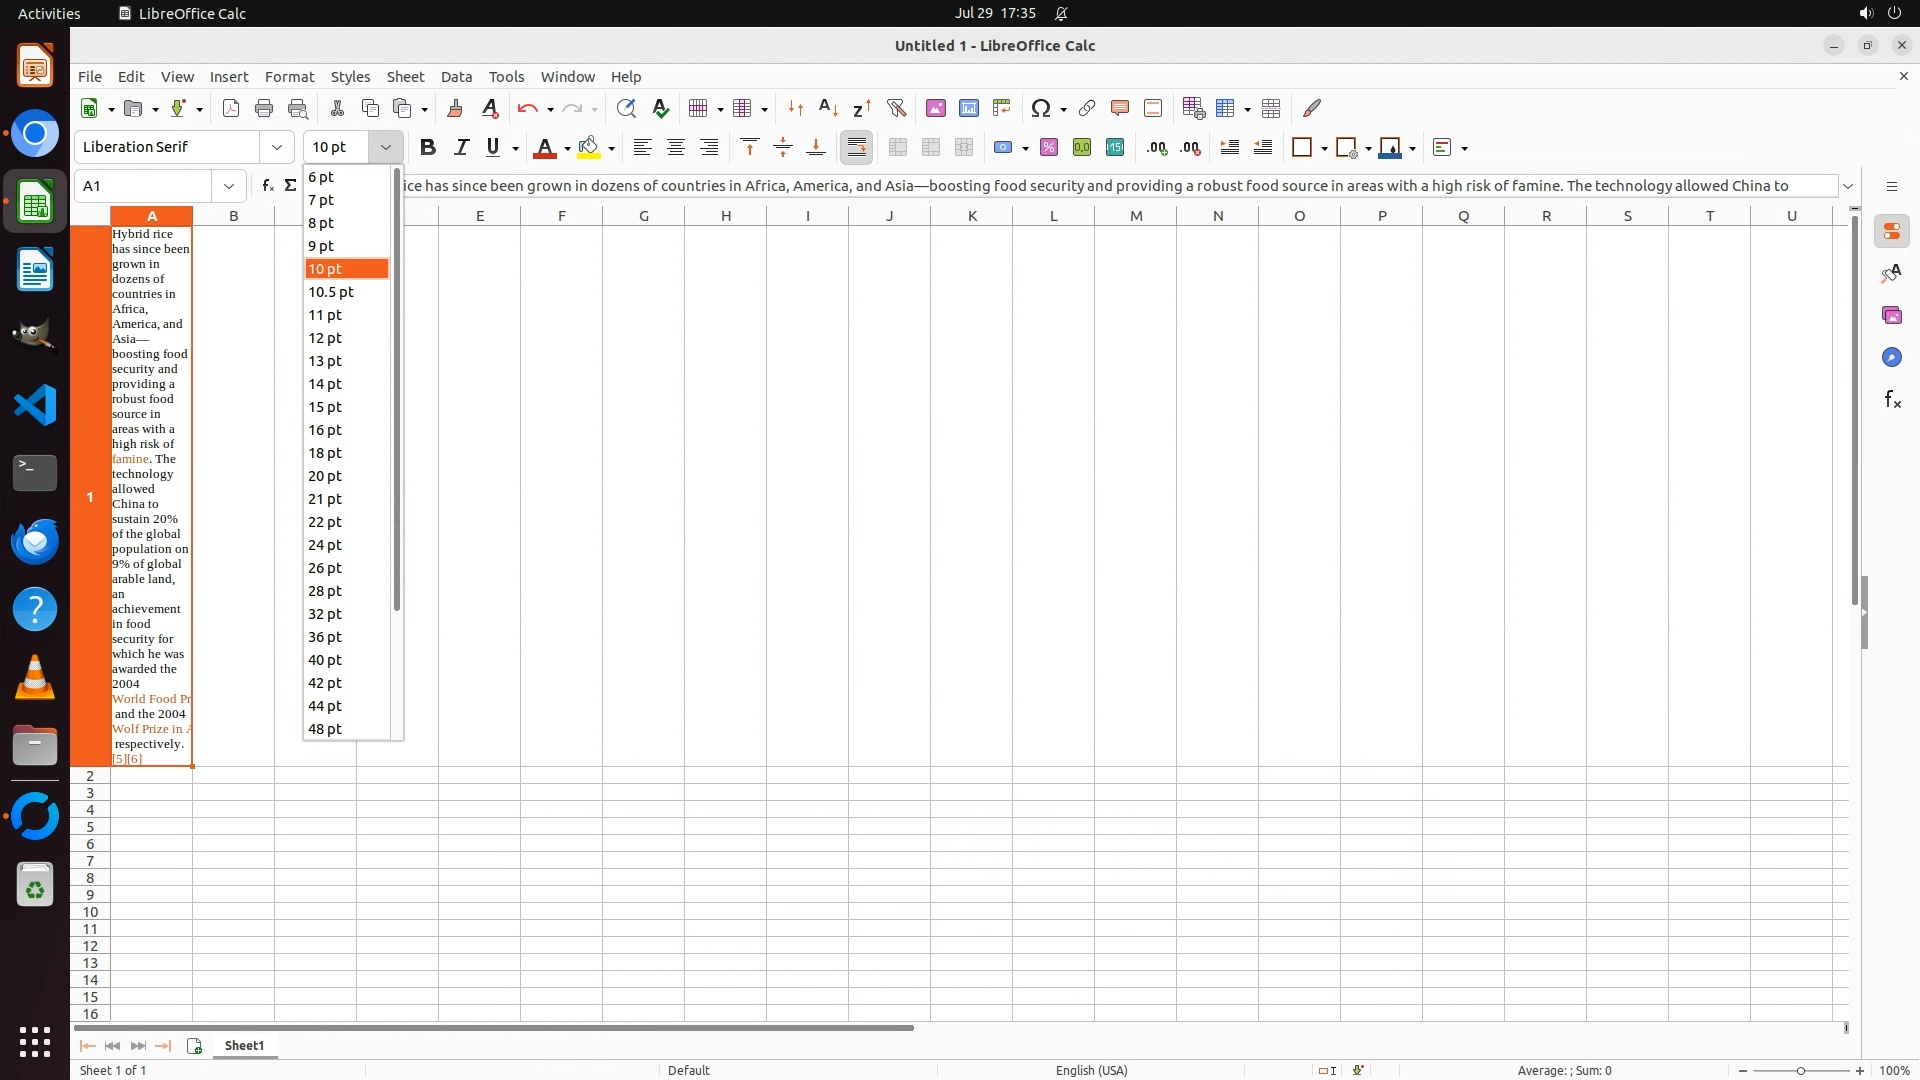Choose 24 pt from size list

[325, 545]
